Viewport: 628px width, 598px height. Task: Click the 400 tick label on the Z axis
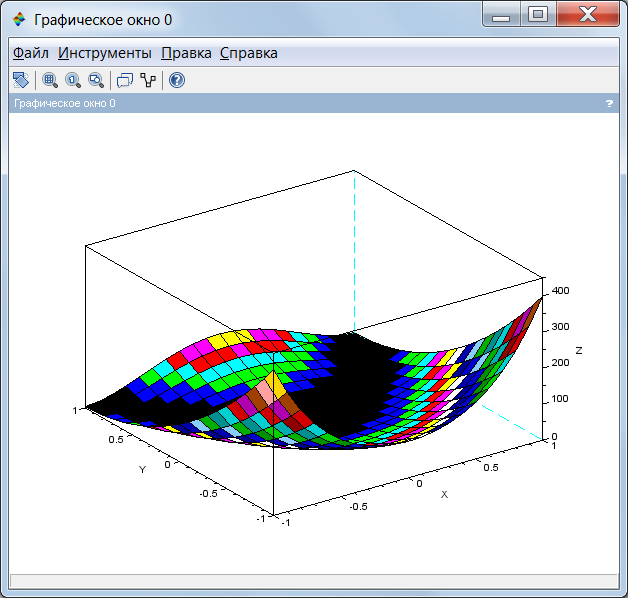(560, 290)
